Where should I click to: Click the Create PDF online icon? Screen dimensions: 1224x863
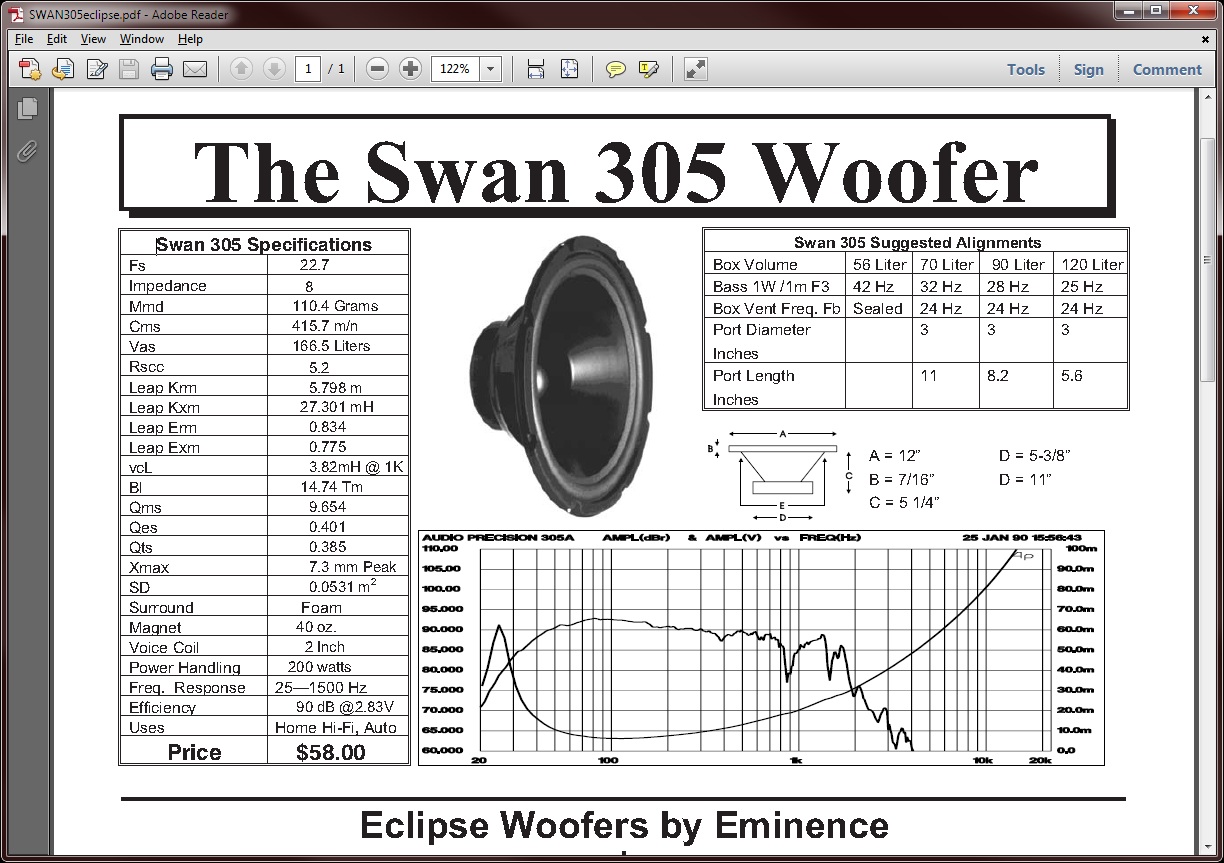tap(31, 69)
